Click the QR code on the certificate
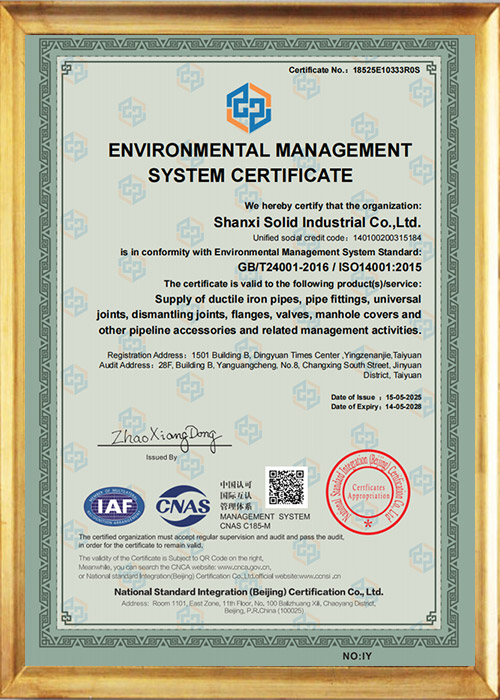 tap(286, 487)
